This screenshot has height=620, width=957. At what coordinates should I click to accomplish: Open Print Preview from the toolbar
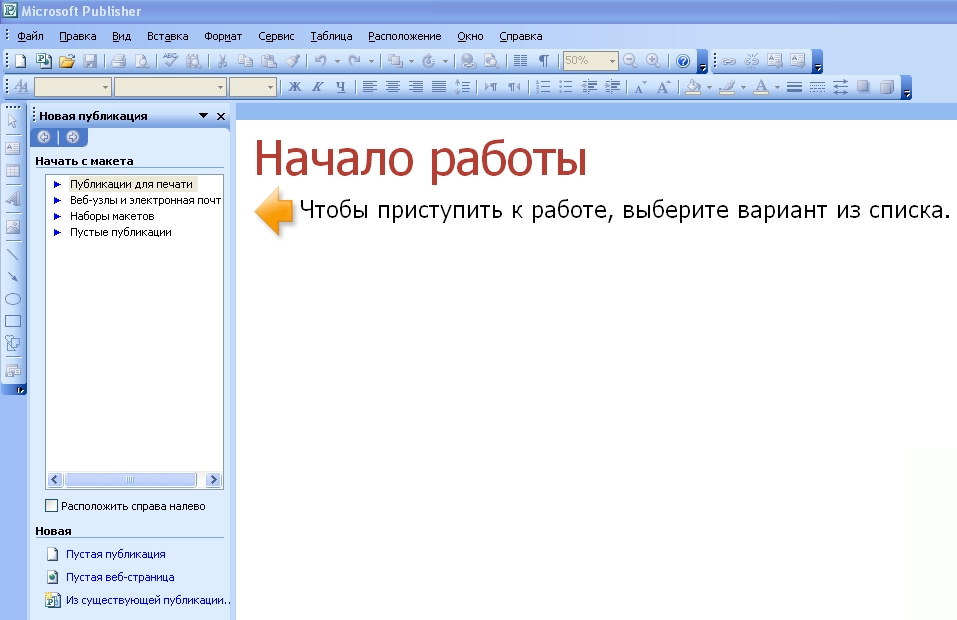pos(142,60)
